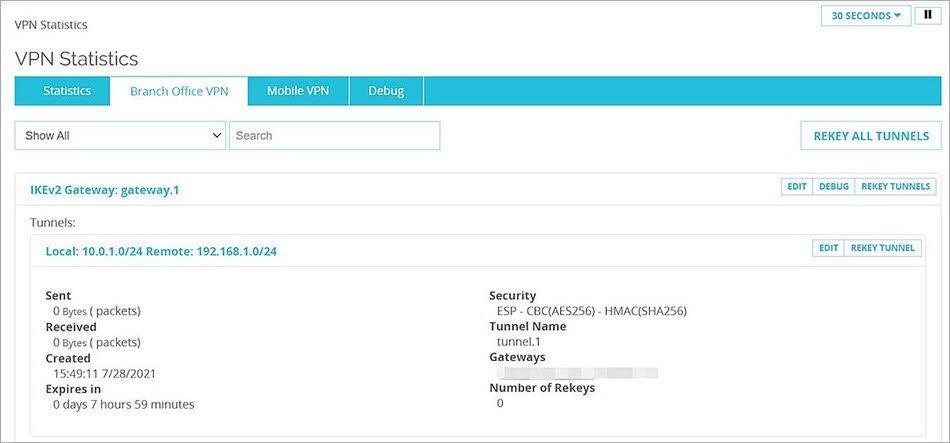Viewport: 950px width, 443px height.
Task: Go to the Debug tab
Action: click(x=386, y=91)
